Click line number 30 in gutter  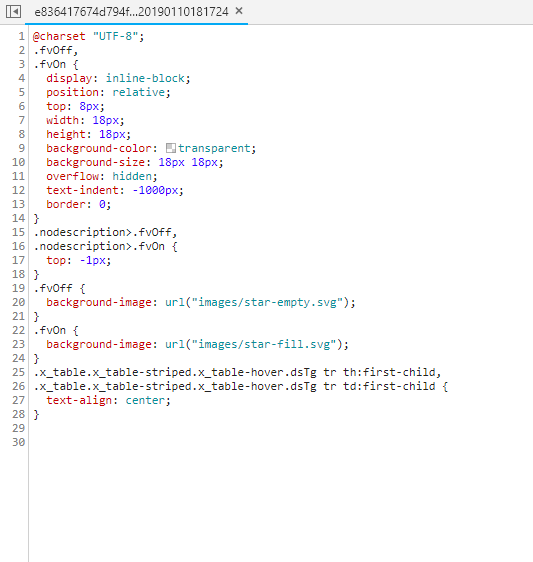click(19, 442)
